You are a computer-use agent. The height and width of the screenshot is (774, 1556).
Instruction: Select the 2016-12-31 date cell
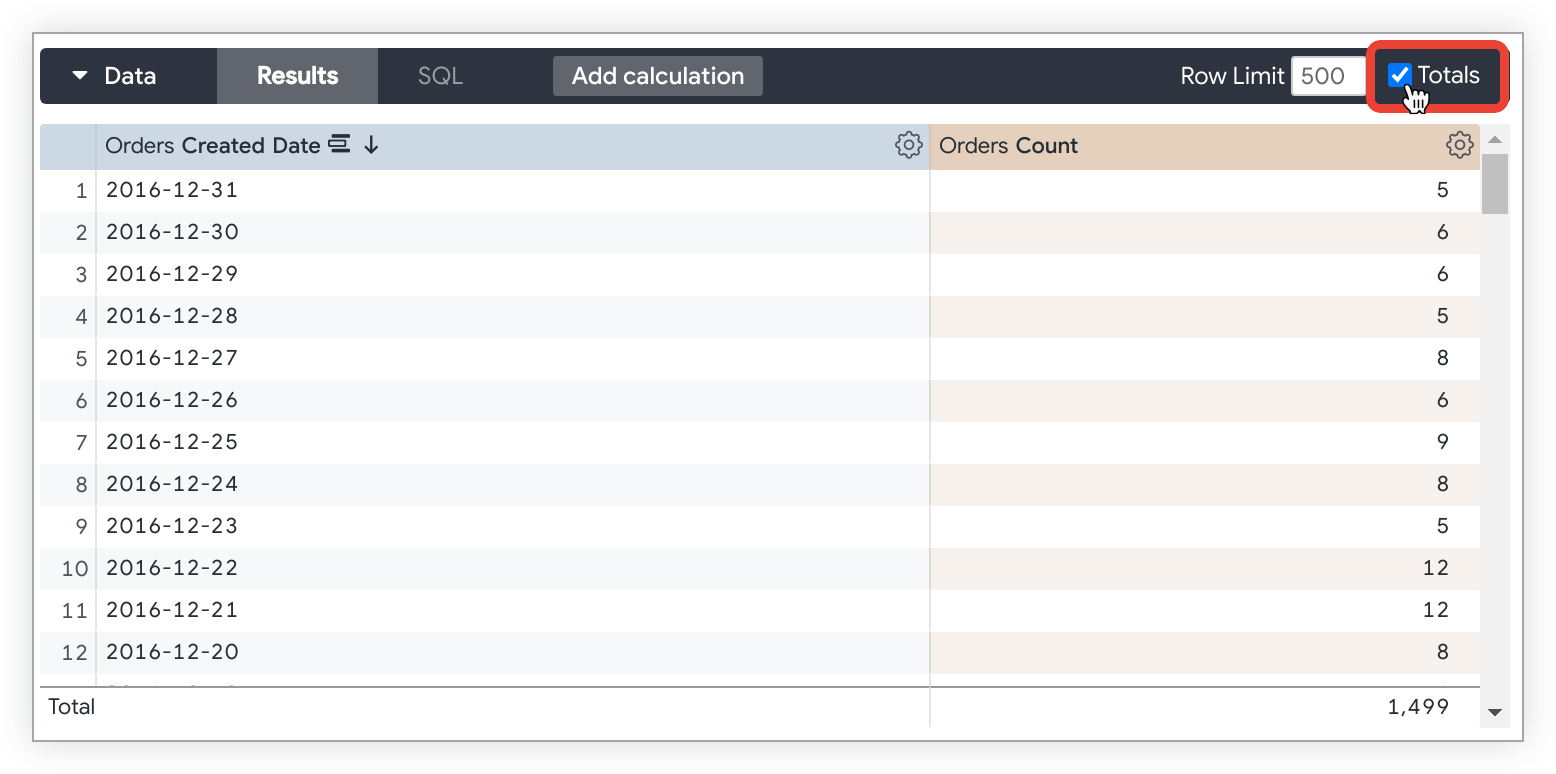pyautogui.click(x=172, y=190)
